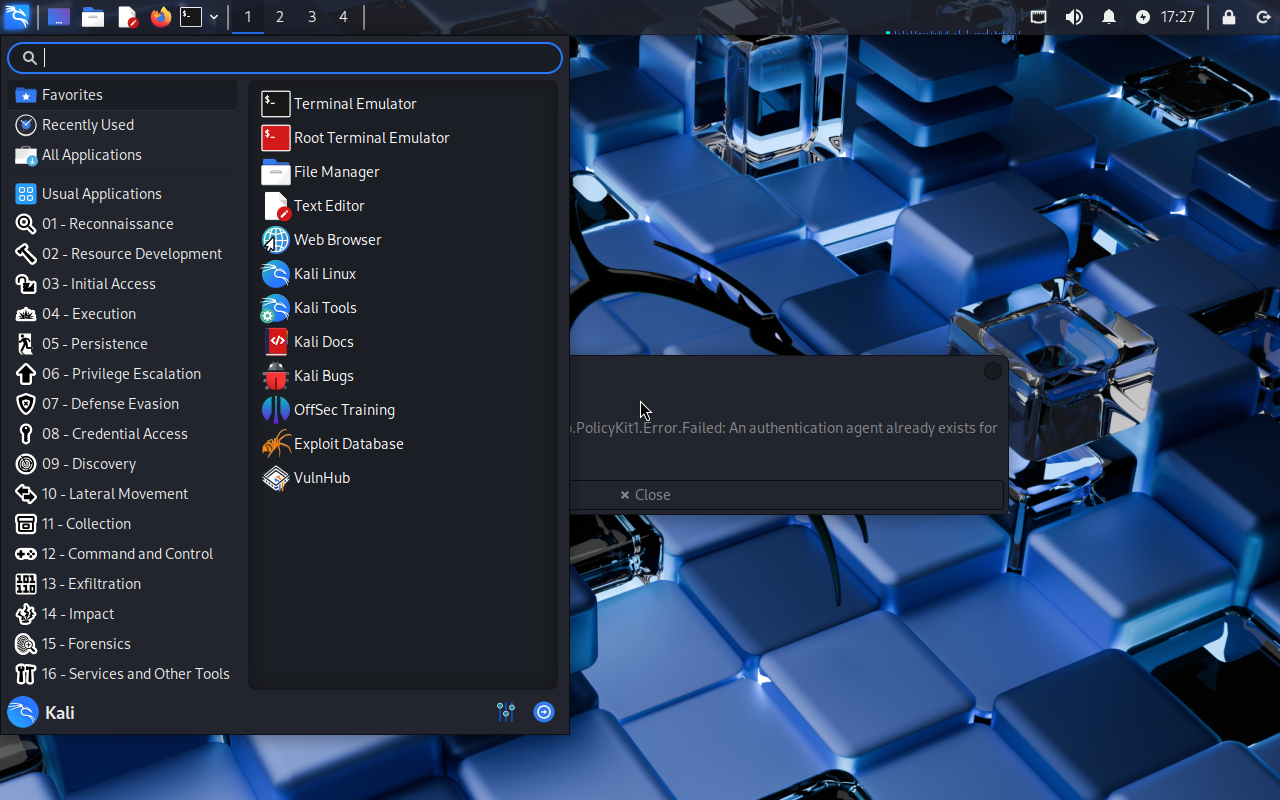Screen dimensions: 1280x800
Task: Open 12 - Command and Control category
Action: click(x=123, y=554)
